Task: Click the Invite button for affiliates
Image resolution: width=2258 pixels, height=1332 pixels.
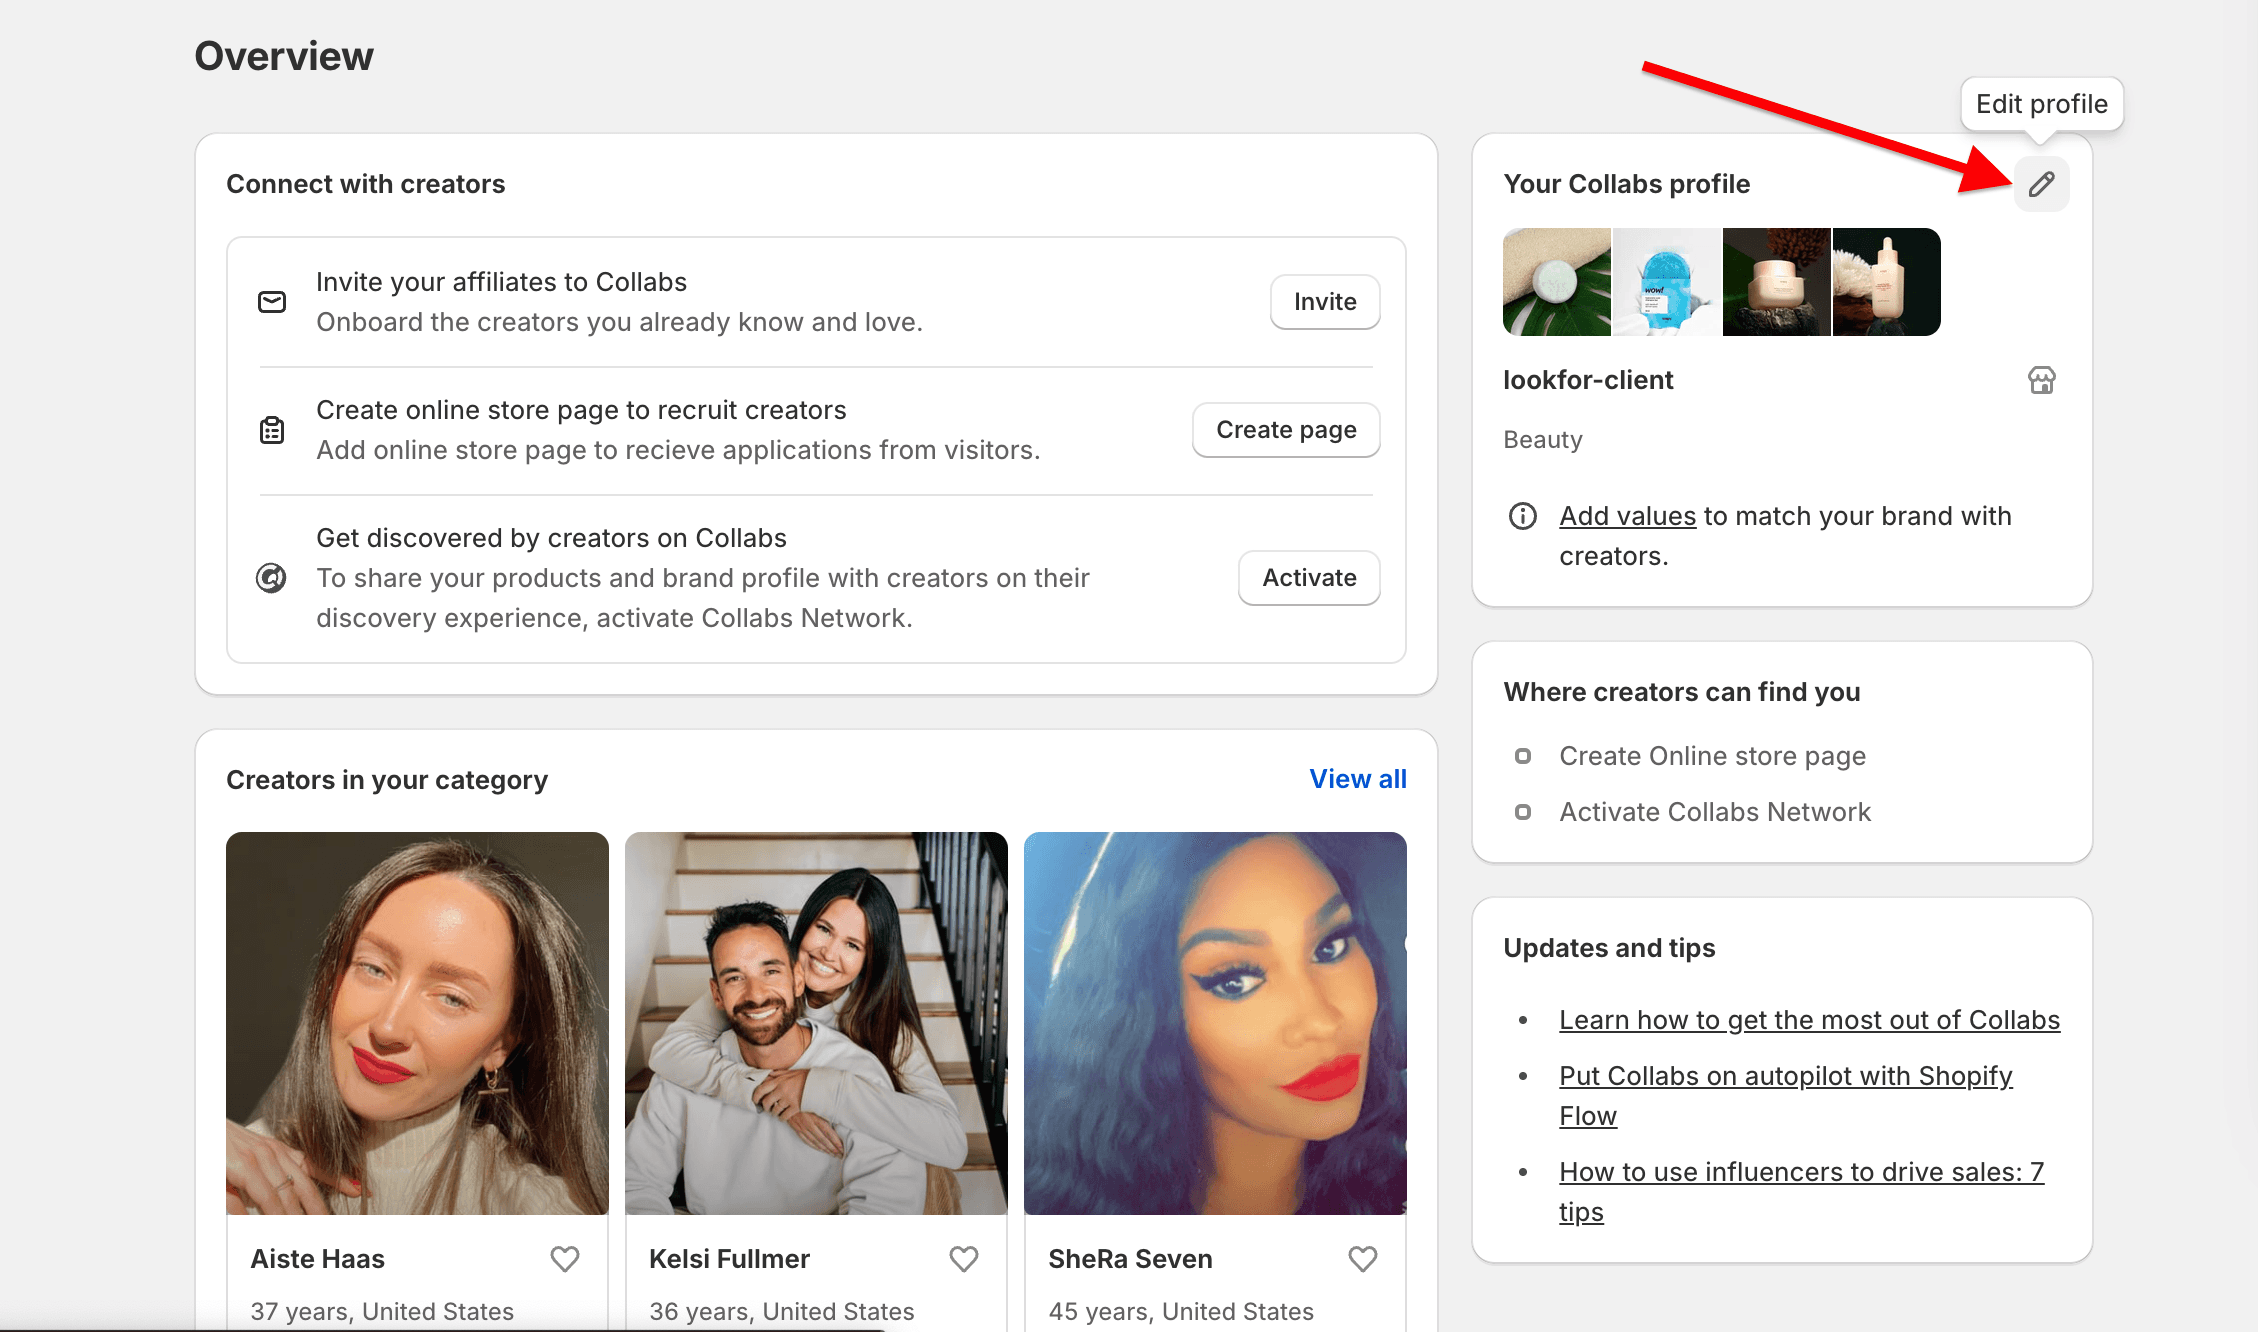Action: click(1326, 300)
